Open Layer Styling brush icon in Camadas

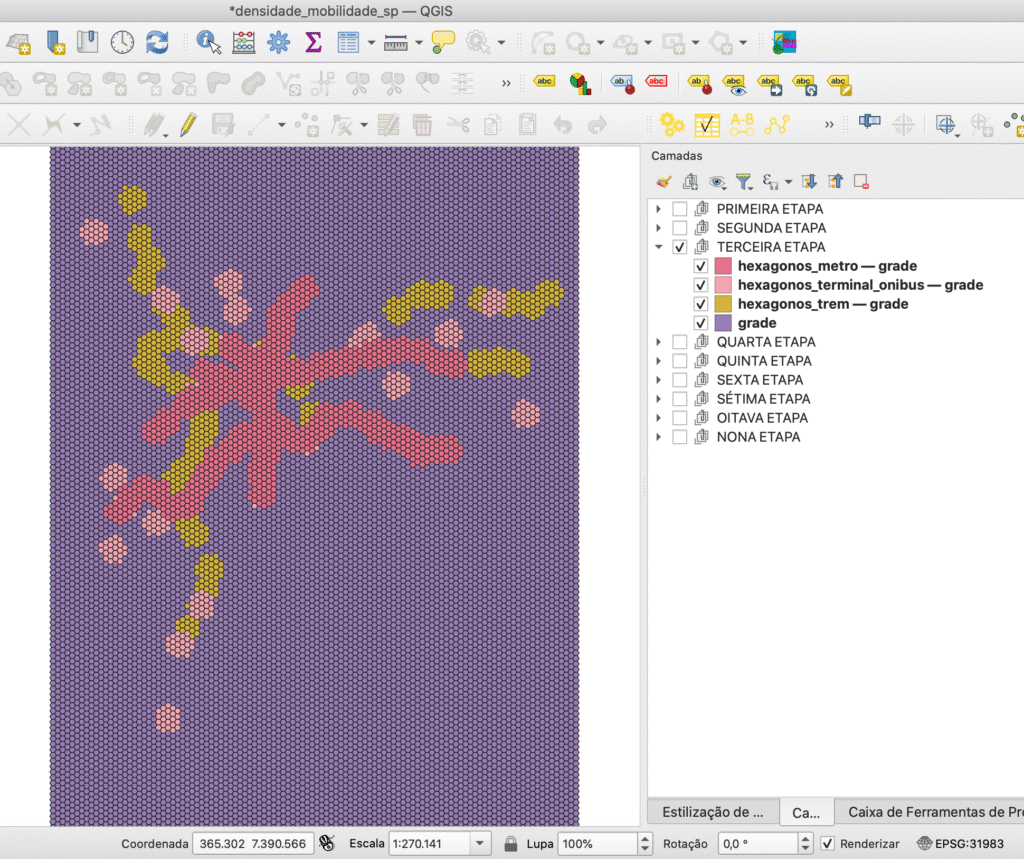[x=664, y=182]
